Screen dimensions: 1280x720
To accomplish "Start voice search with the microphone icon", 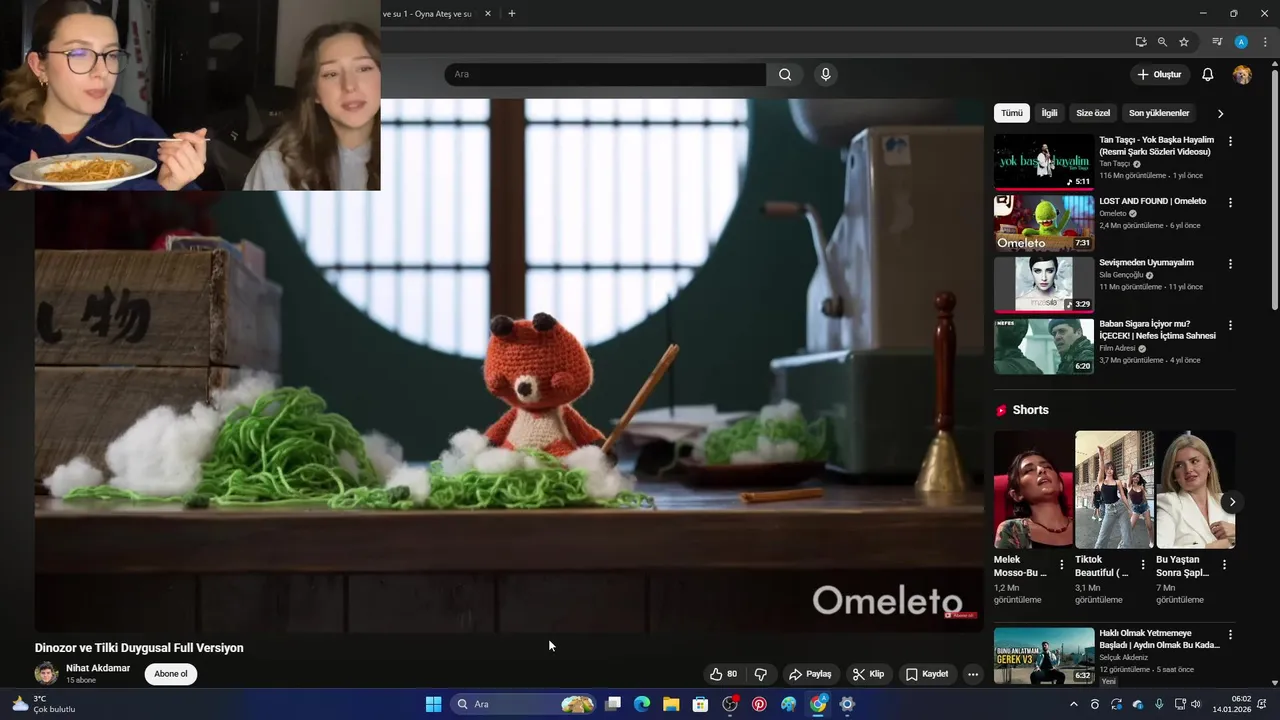I will [x=825, y=74].
